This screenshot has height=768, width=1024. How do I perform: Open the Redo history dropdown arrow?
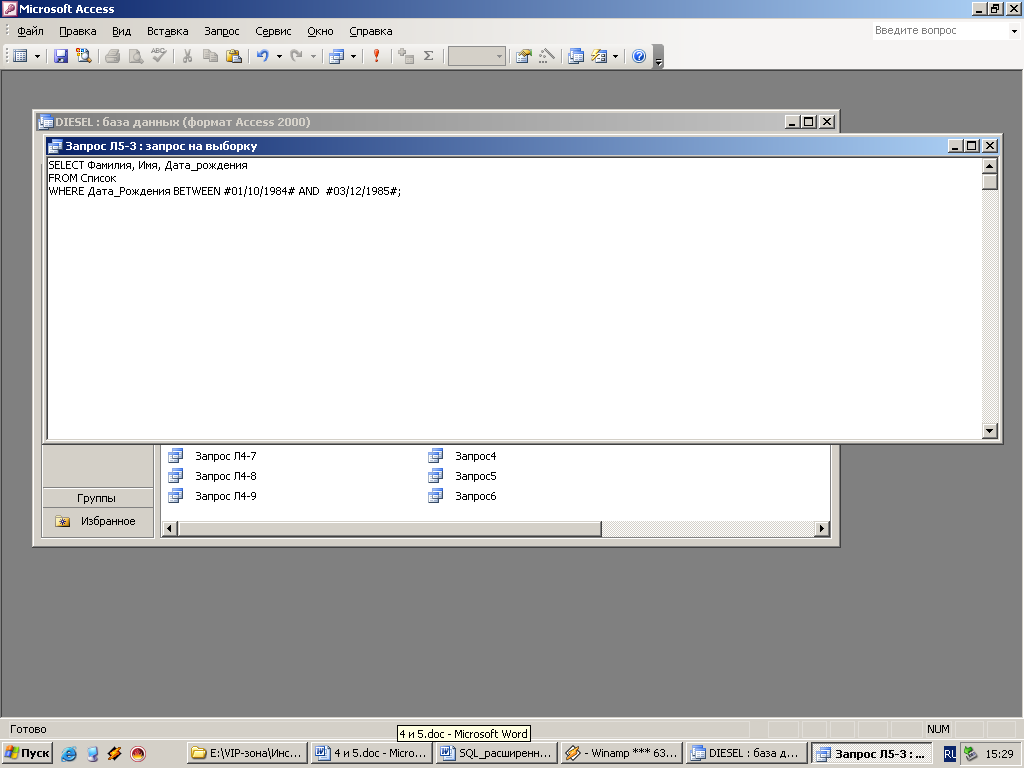point(313,56)
